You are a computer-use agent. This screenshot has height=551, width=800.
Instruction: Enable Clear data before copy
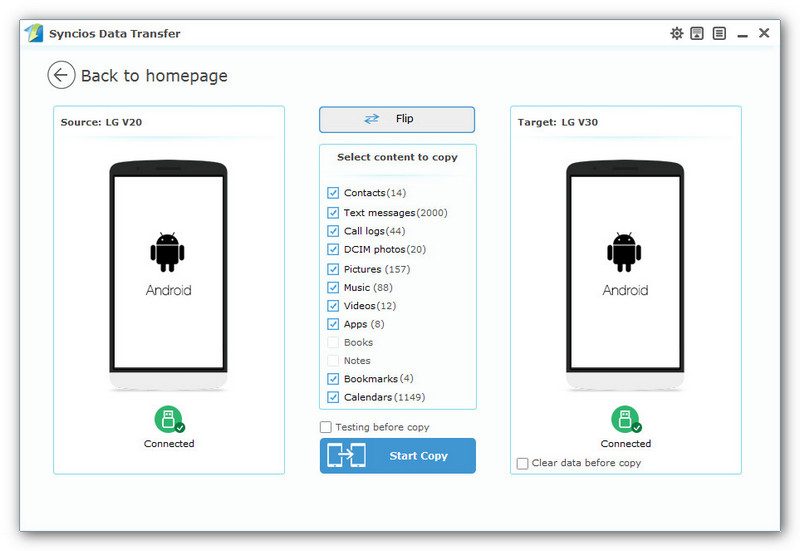click(522, 463)
